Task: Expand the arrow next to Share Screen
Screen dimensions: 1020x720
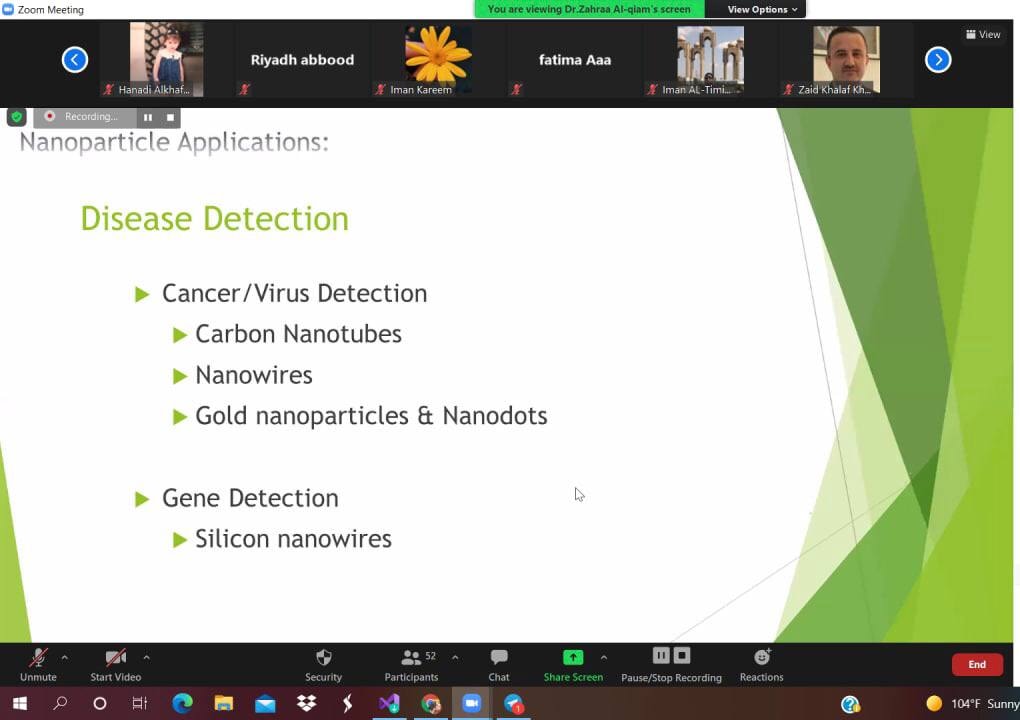Action: tap(603, 657)
